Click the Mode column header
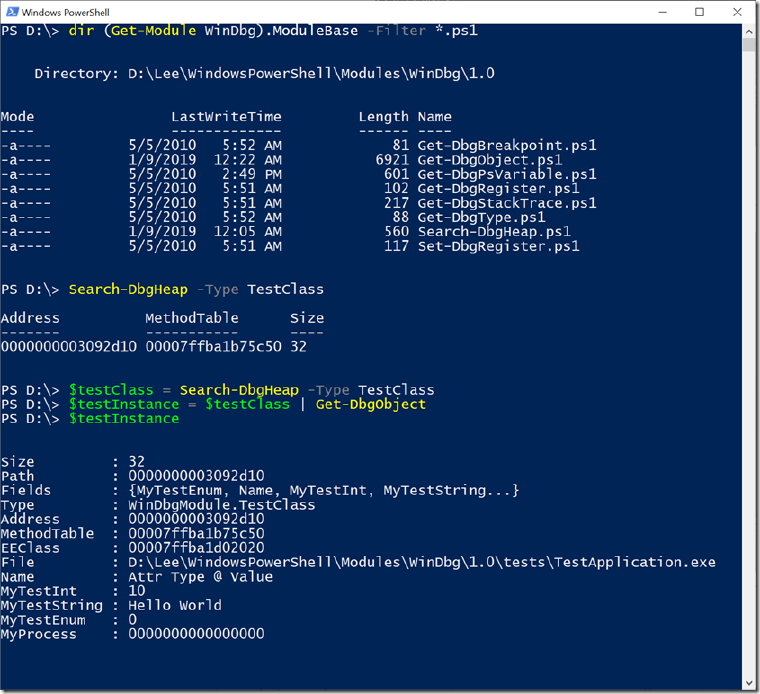The height and width of the screenshot is (694, 760). (x=17, y=117)
